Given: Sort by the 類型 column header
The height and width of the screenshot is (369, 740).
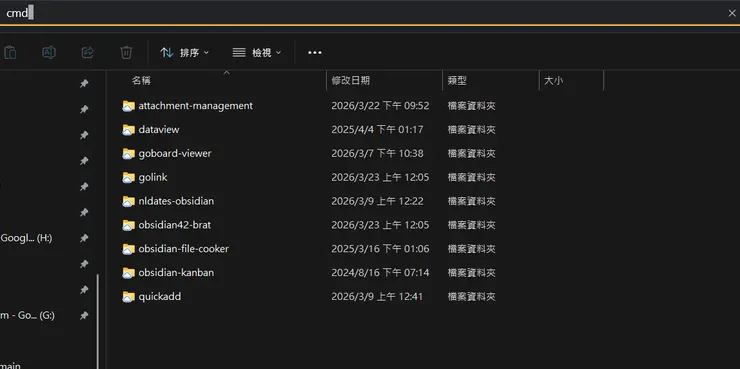Looking at the screenshot, I should tap(457, 81).
